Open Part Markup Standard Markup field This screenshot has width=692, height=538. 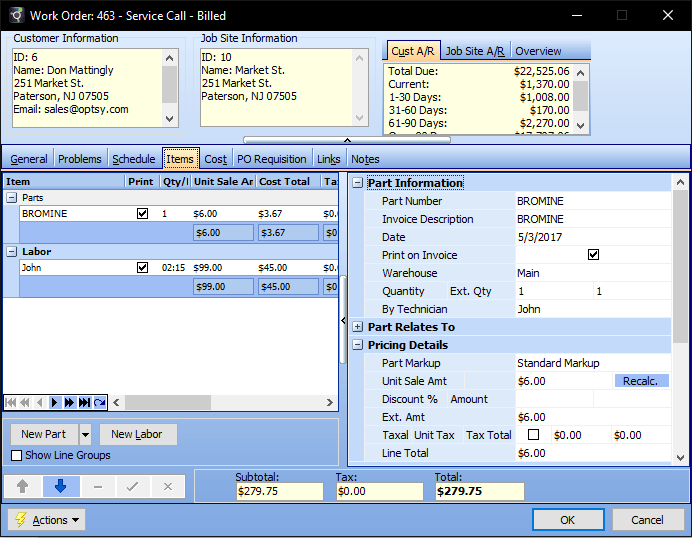593,363
